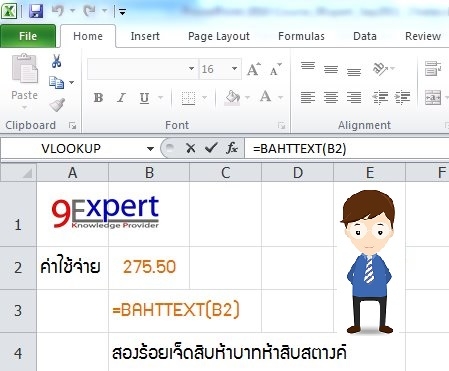The image size is (449, 371).
Task: Open the File tab
Action: coord(28,36)
